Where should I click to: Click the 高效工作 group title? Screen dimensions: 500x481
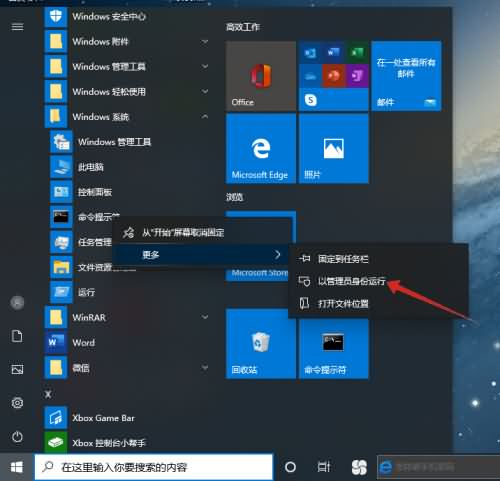243,27
